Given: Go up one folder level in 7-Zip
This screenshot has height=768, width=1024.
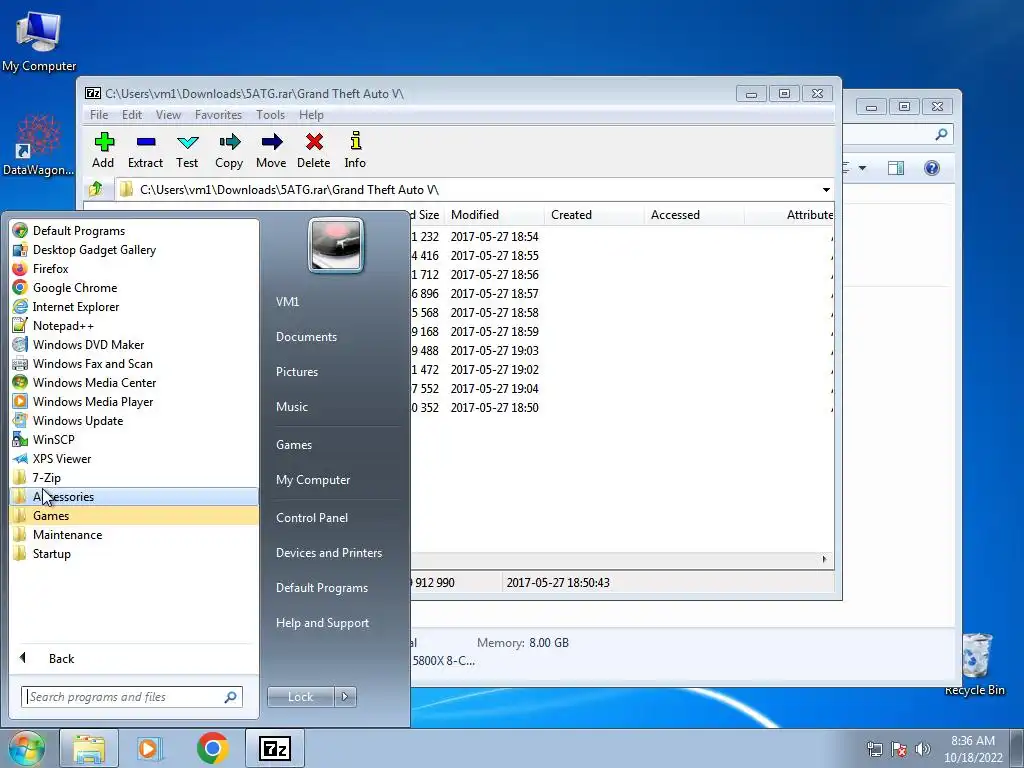Looking at the screenshot, I should [x=96, y=189].
